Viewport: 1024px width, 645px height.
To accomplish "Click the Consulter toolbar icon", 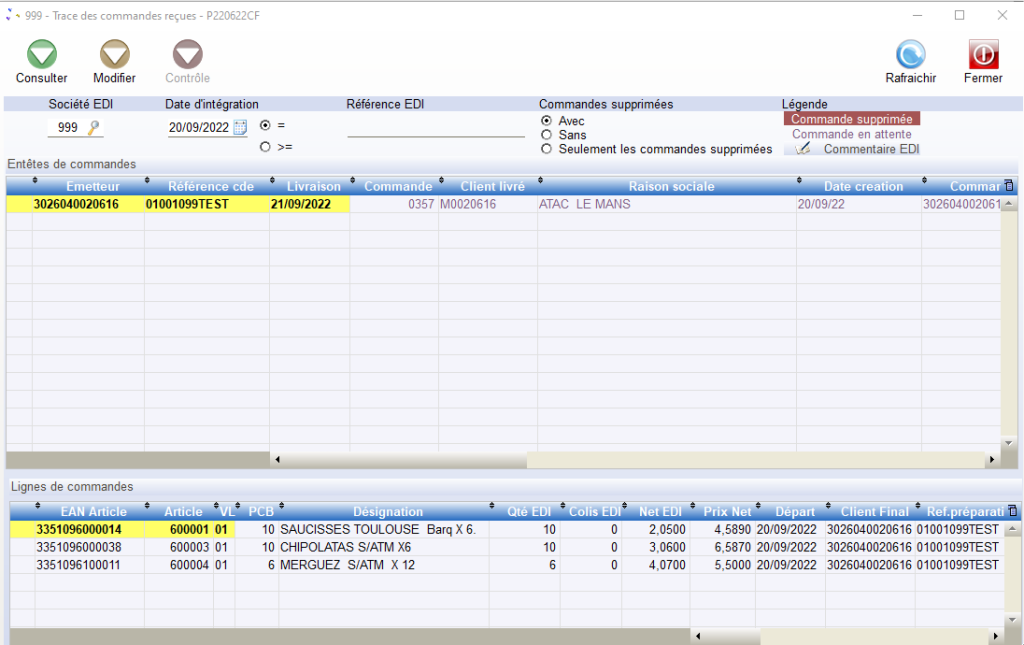I will pos(41,55).
